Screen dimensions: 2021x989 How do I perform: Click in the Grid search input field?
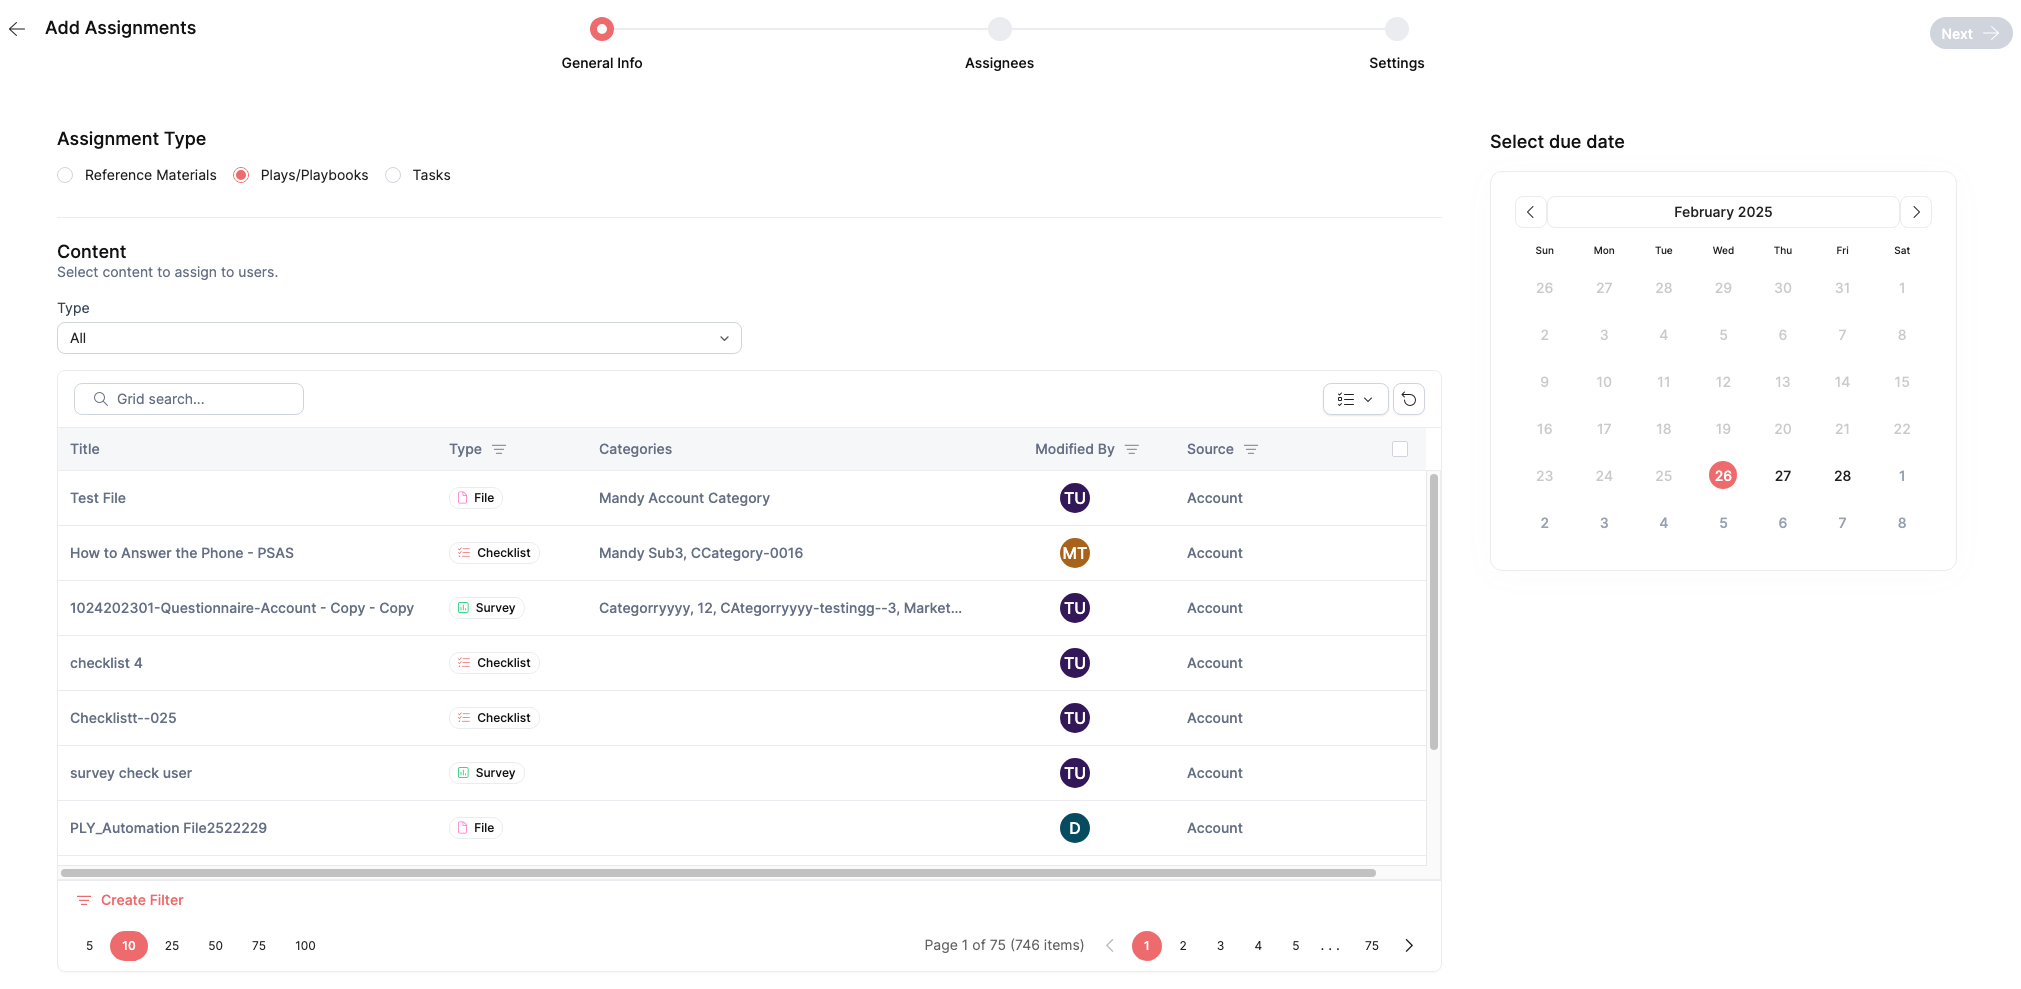point(189,399)
